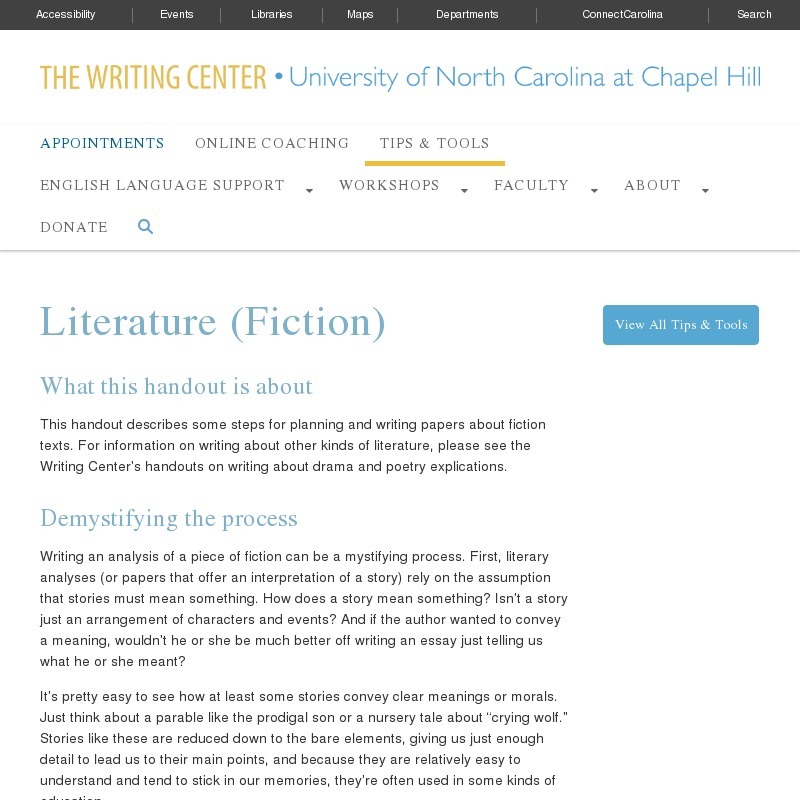
Task: Open Maps from the utility navigation
Action: pyautogui.click(x=359, y=14)
